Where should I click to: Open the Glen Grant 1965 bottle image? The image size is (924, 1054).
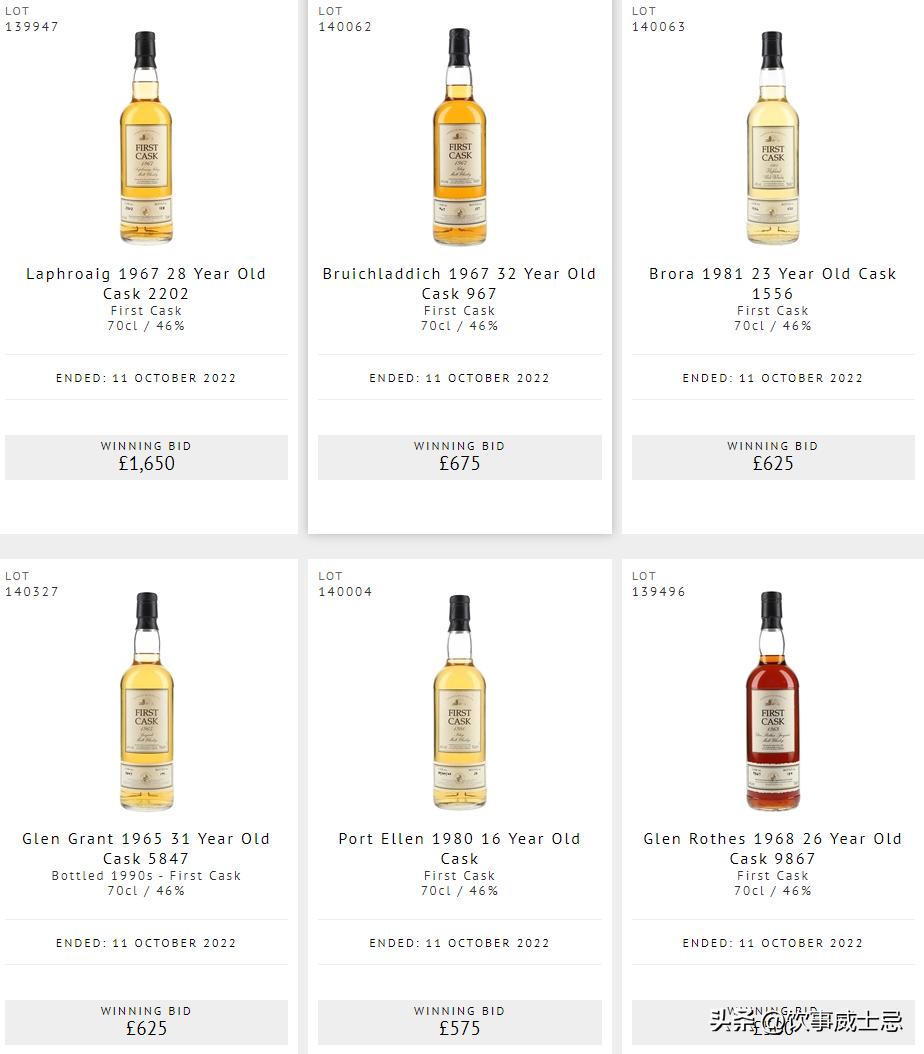[146, 701]
